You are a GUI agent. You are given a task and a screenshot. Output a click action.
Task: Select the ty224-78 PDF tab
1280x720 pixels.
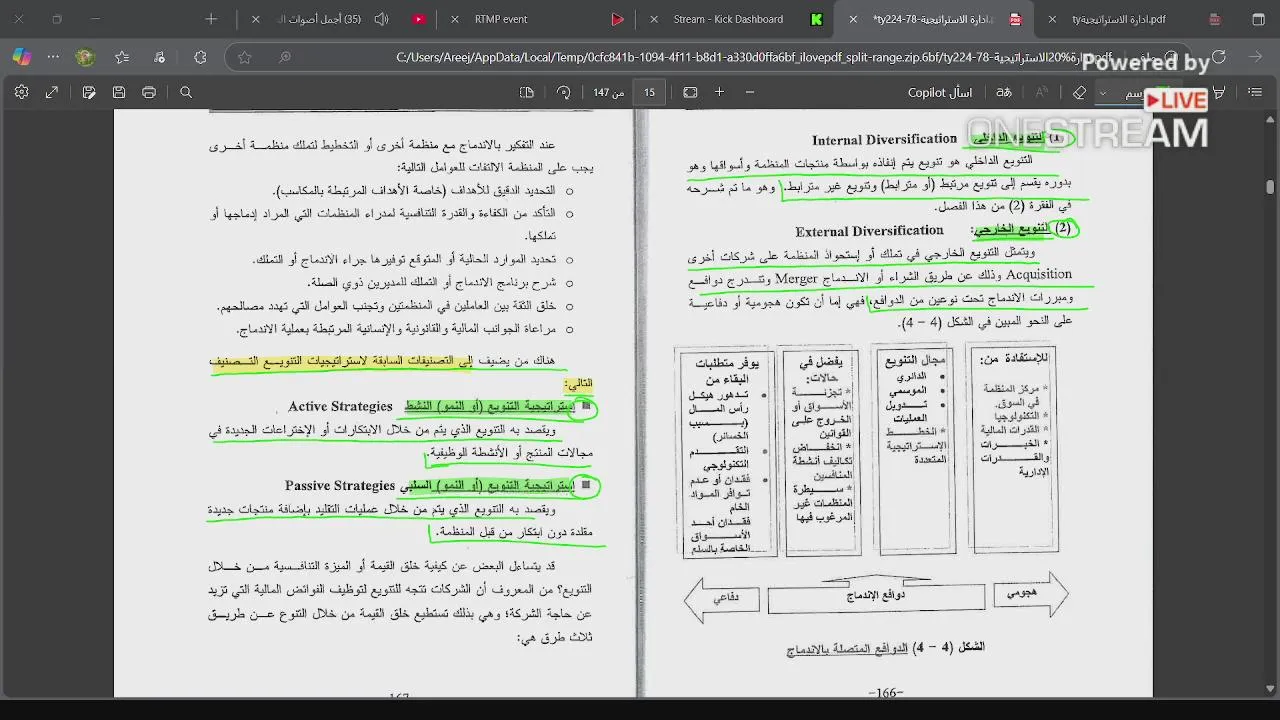(x=935, y=19)
